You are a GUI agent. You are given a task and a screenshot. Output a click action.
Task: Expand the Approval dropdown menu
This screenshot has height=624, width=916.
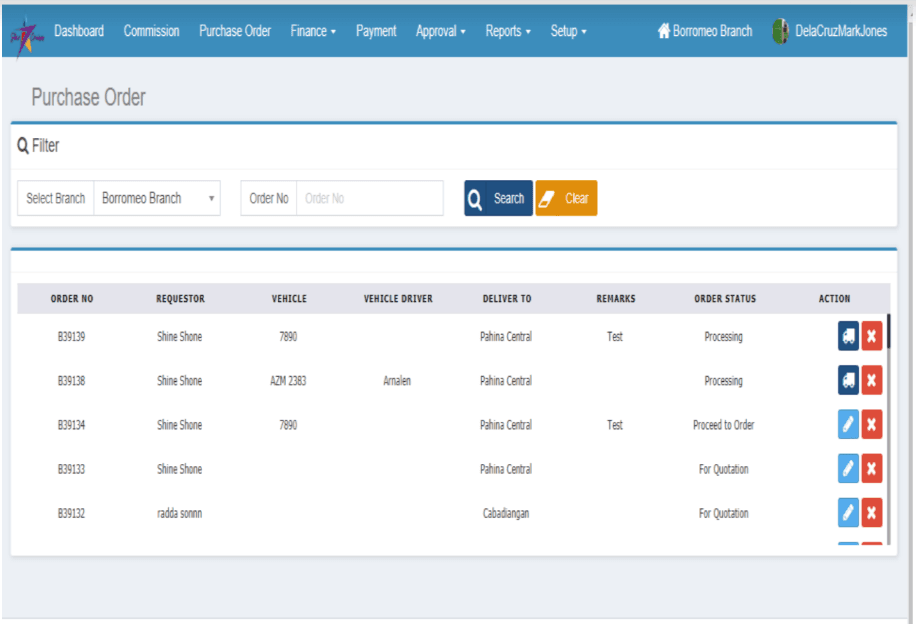(x=440, y=31)
